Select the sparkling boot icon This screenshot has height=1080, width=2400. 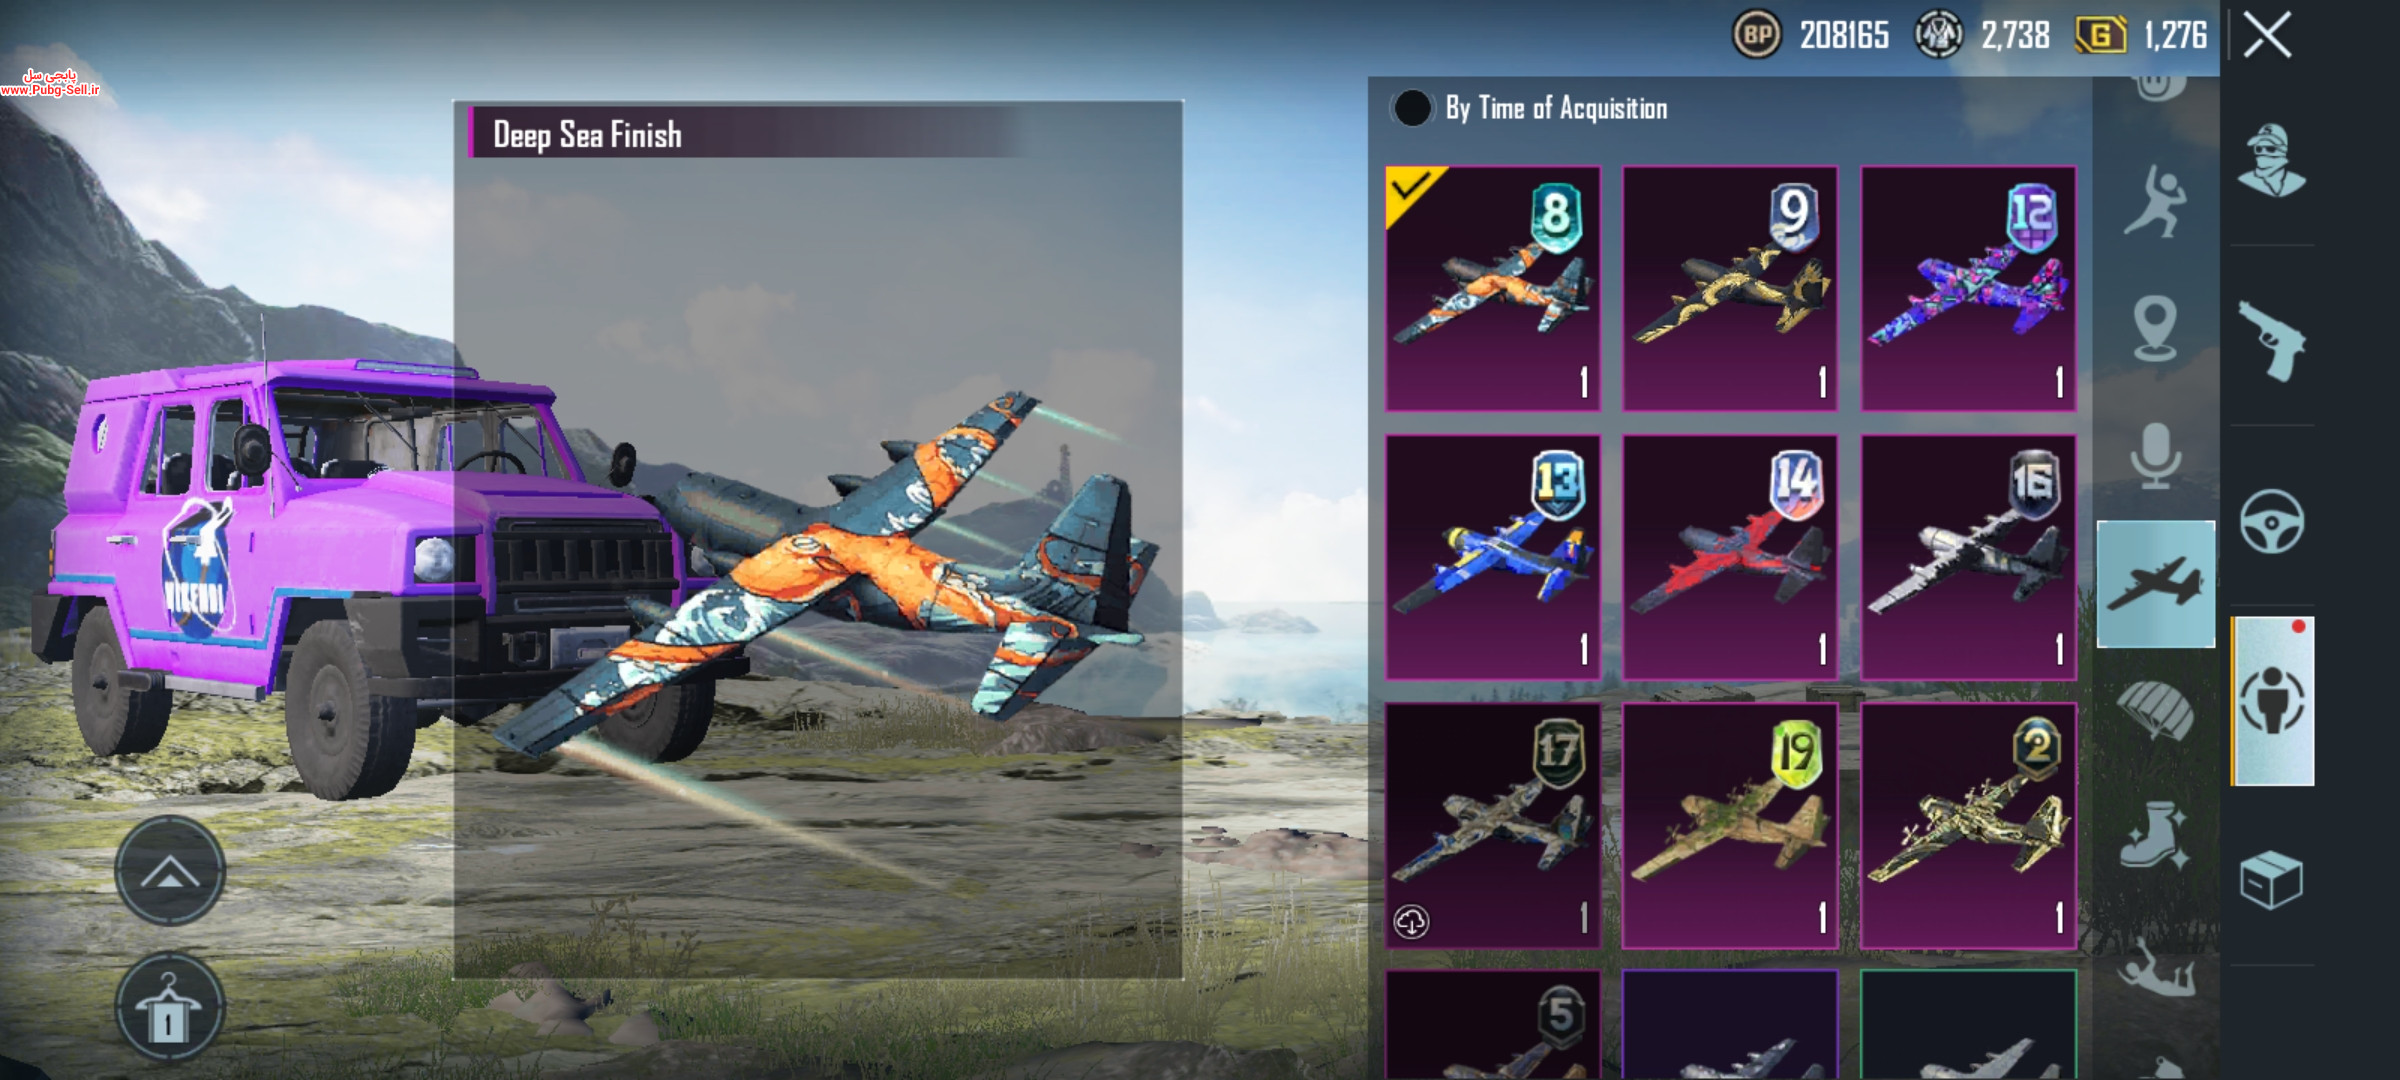(2155, 835)
